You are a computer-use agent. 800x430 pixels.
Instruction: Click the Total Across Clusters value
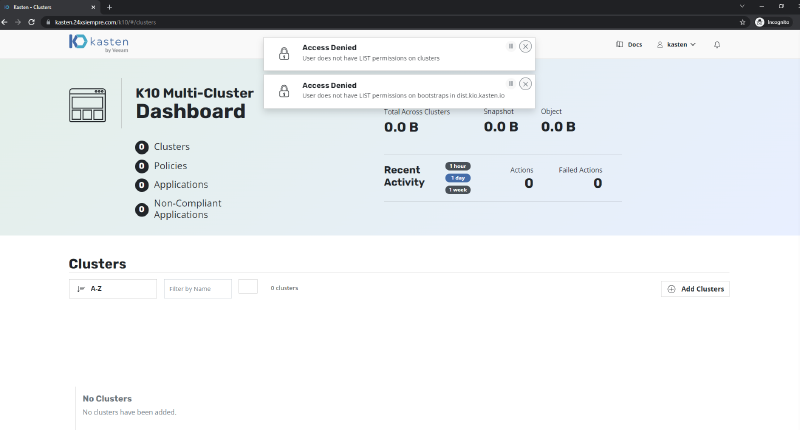click(401, 127)
